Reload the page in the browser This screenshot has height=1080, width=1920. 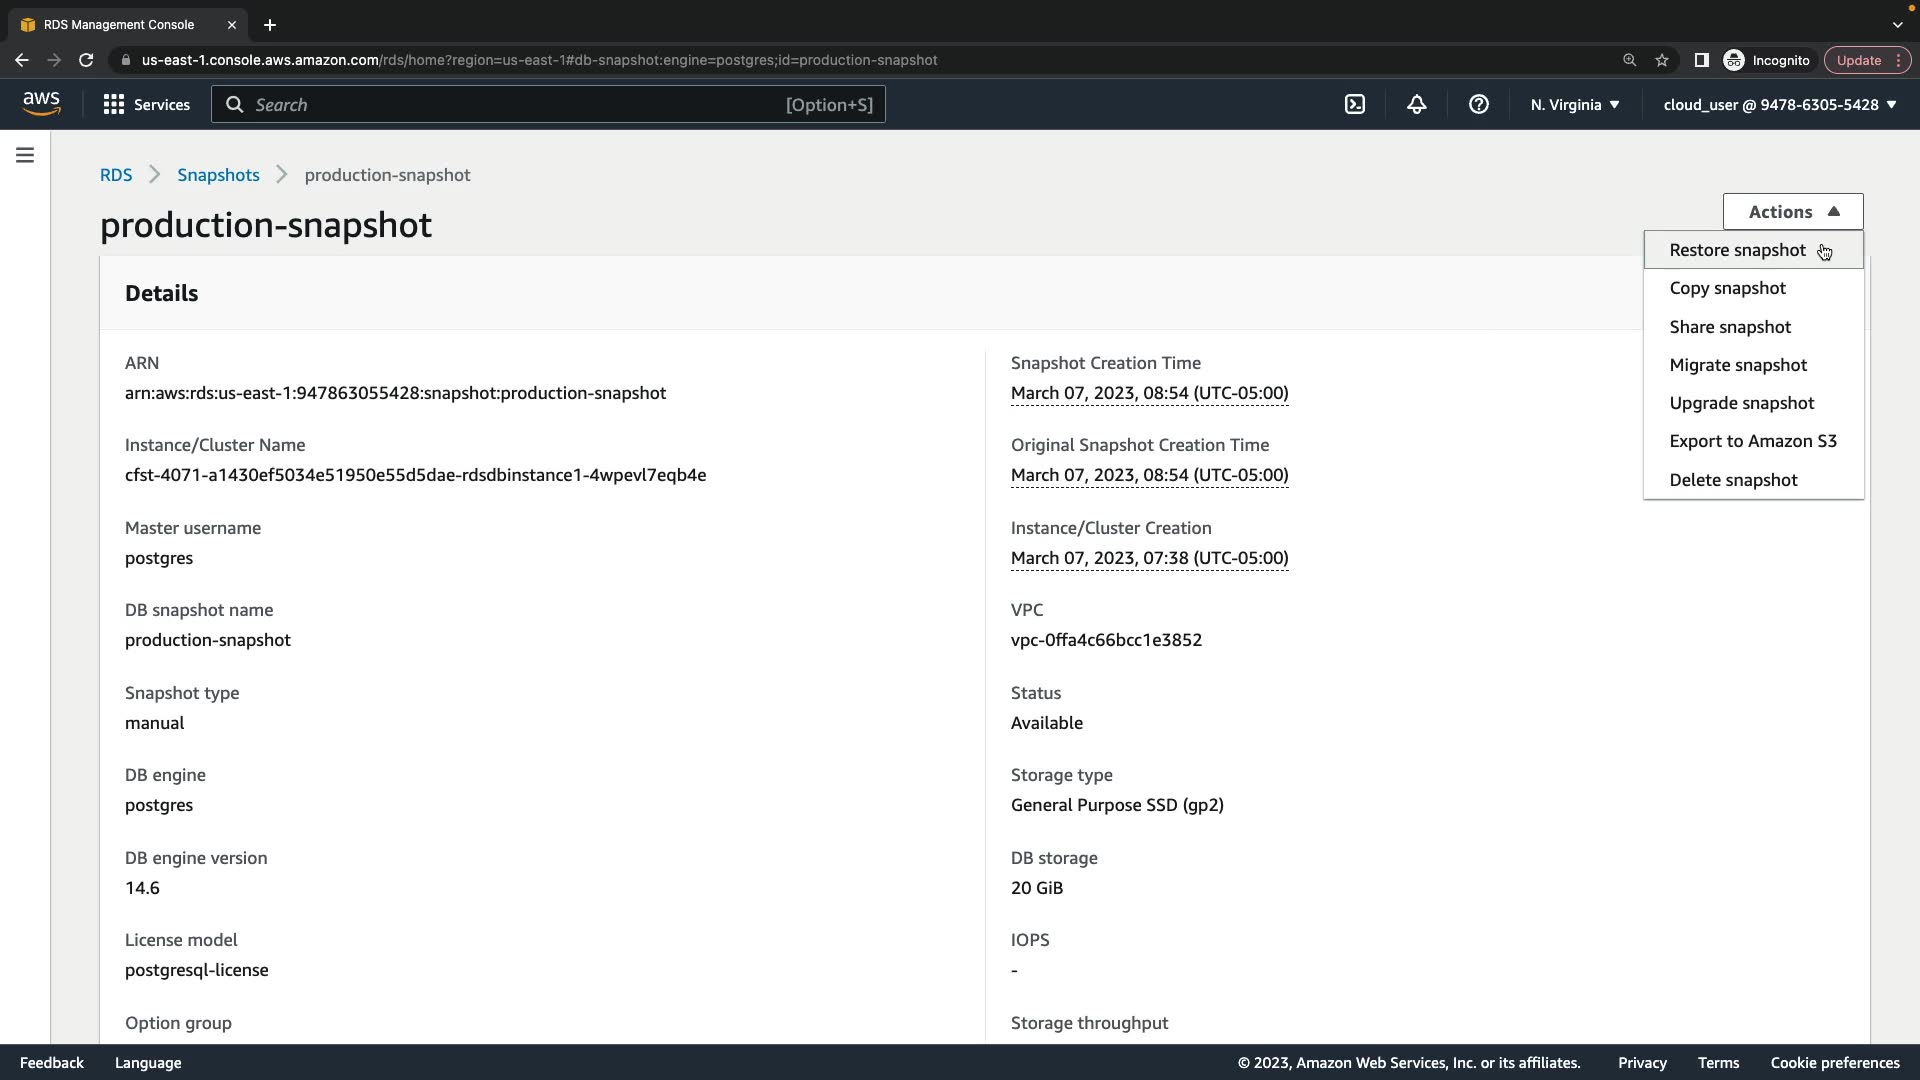click(x=86, y=60)
